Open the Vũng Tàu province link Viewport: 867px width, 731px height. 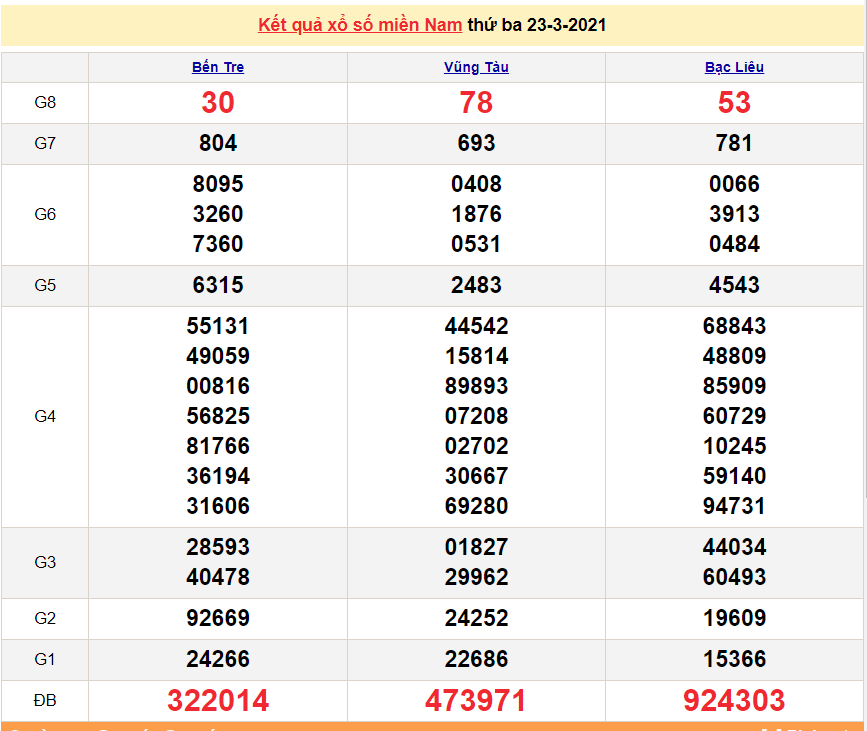pyautogui.click(x=476, y=68)
